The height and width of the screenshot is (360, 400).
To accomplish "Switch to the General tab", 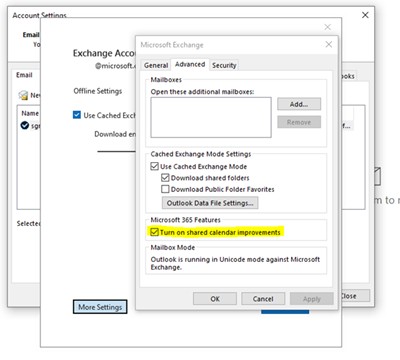I will pyautogui.click(x=156, y=65).
